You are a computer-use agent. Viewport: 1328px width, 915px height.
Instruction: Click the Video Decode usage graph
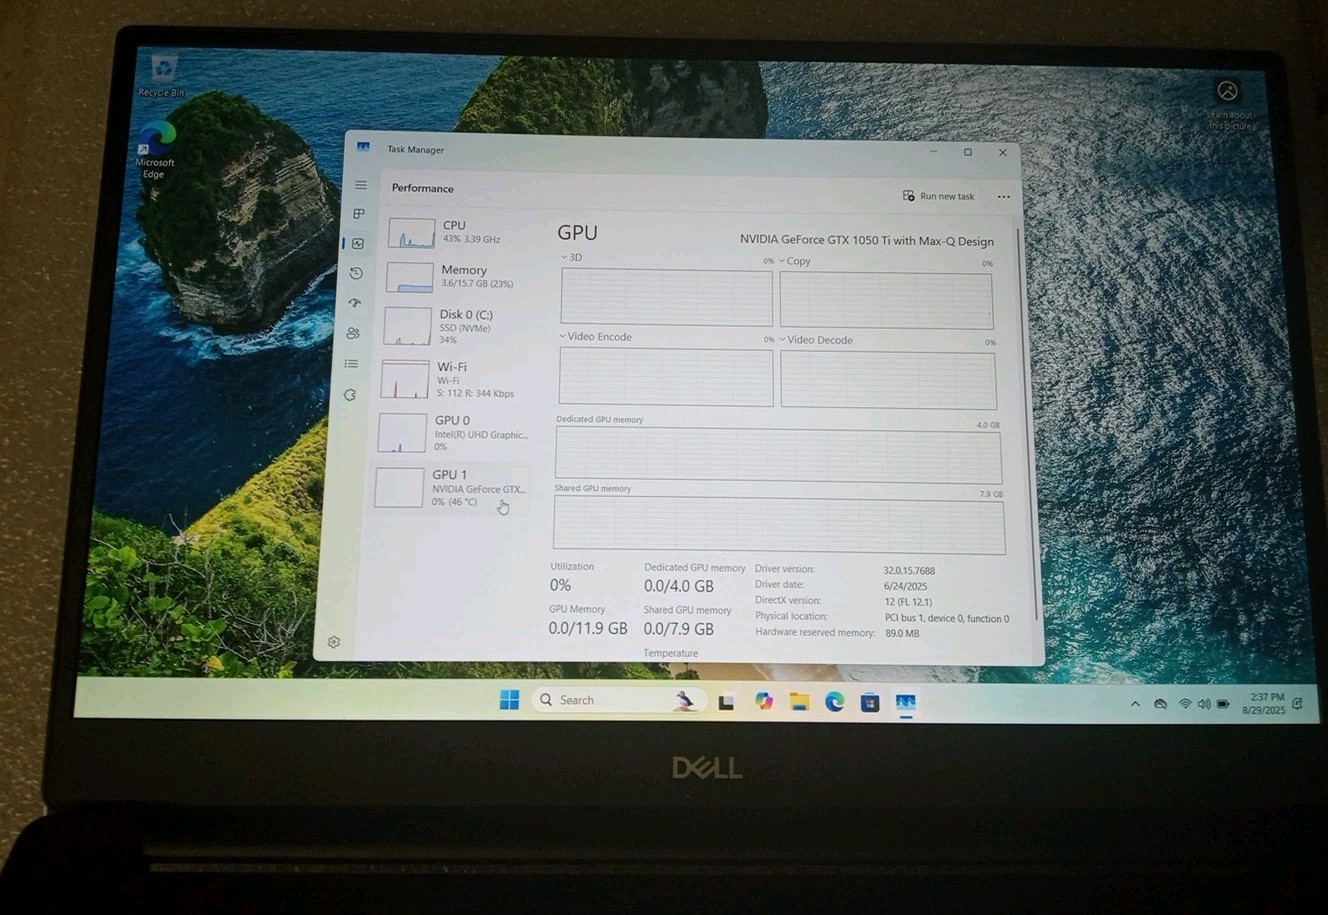tap(888, 379)
